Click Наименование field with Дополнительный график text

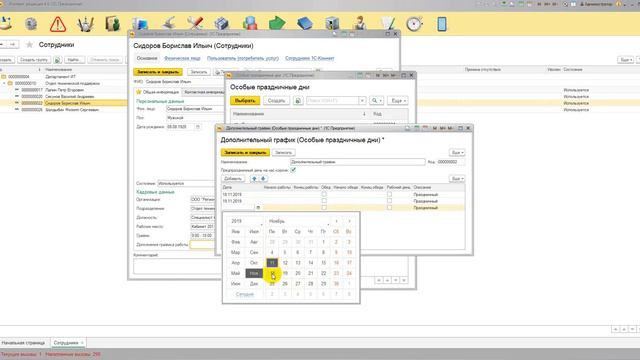click(358, 162)
